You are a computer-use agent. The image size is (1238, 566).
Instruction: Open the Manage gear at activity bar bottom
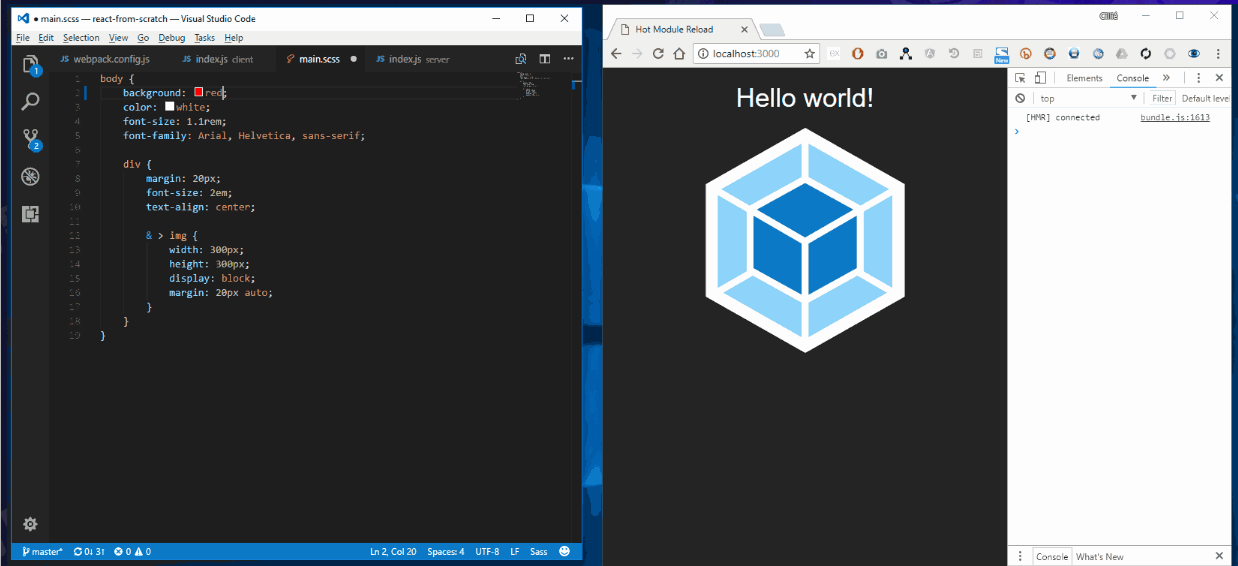[x=30, y=524]
